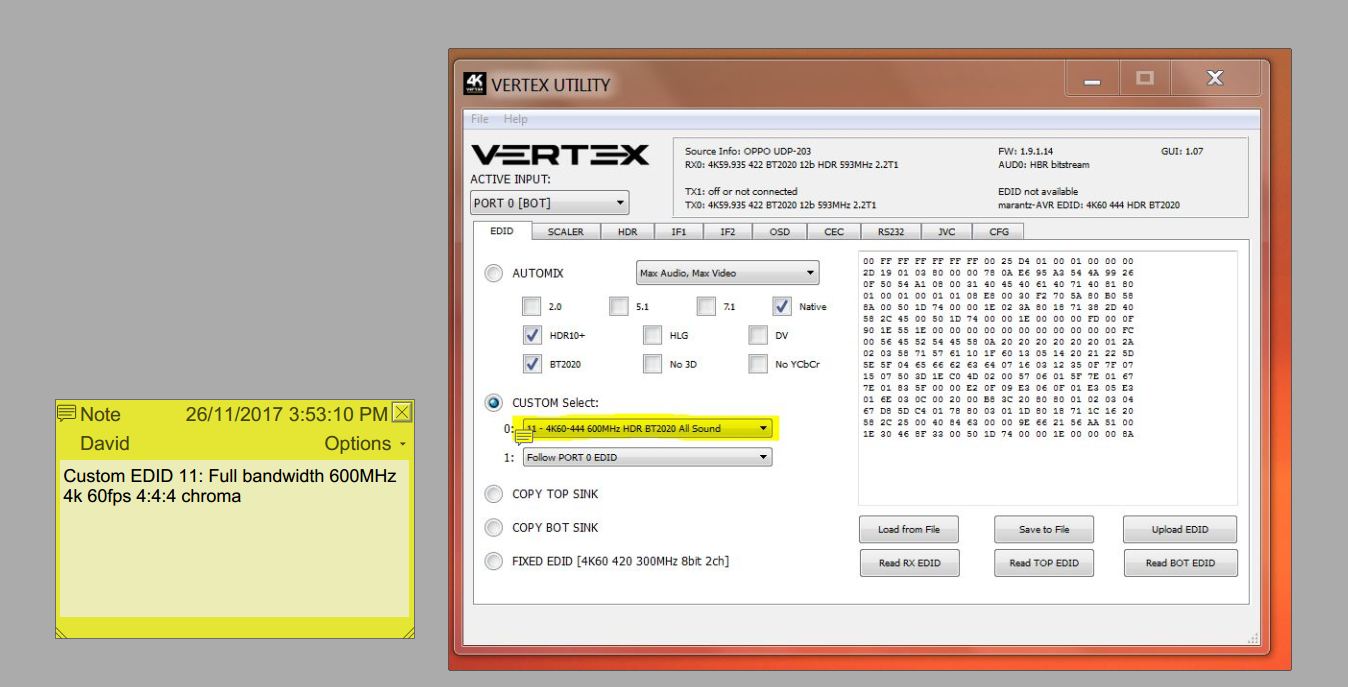
Task: Open custom EDID dropdown for port 0
Action: (x=646, y=429)
